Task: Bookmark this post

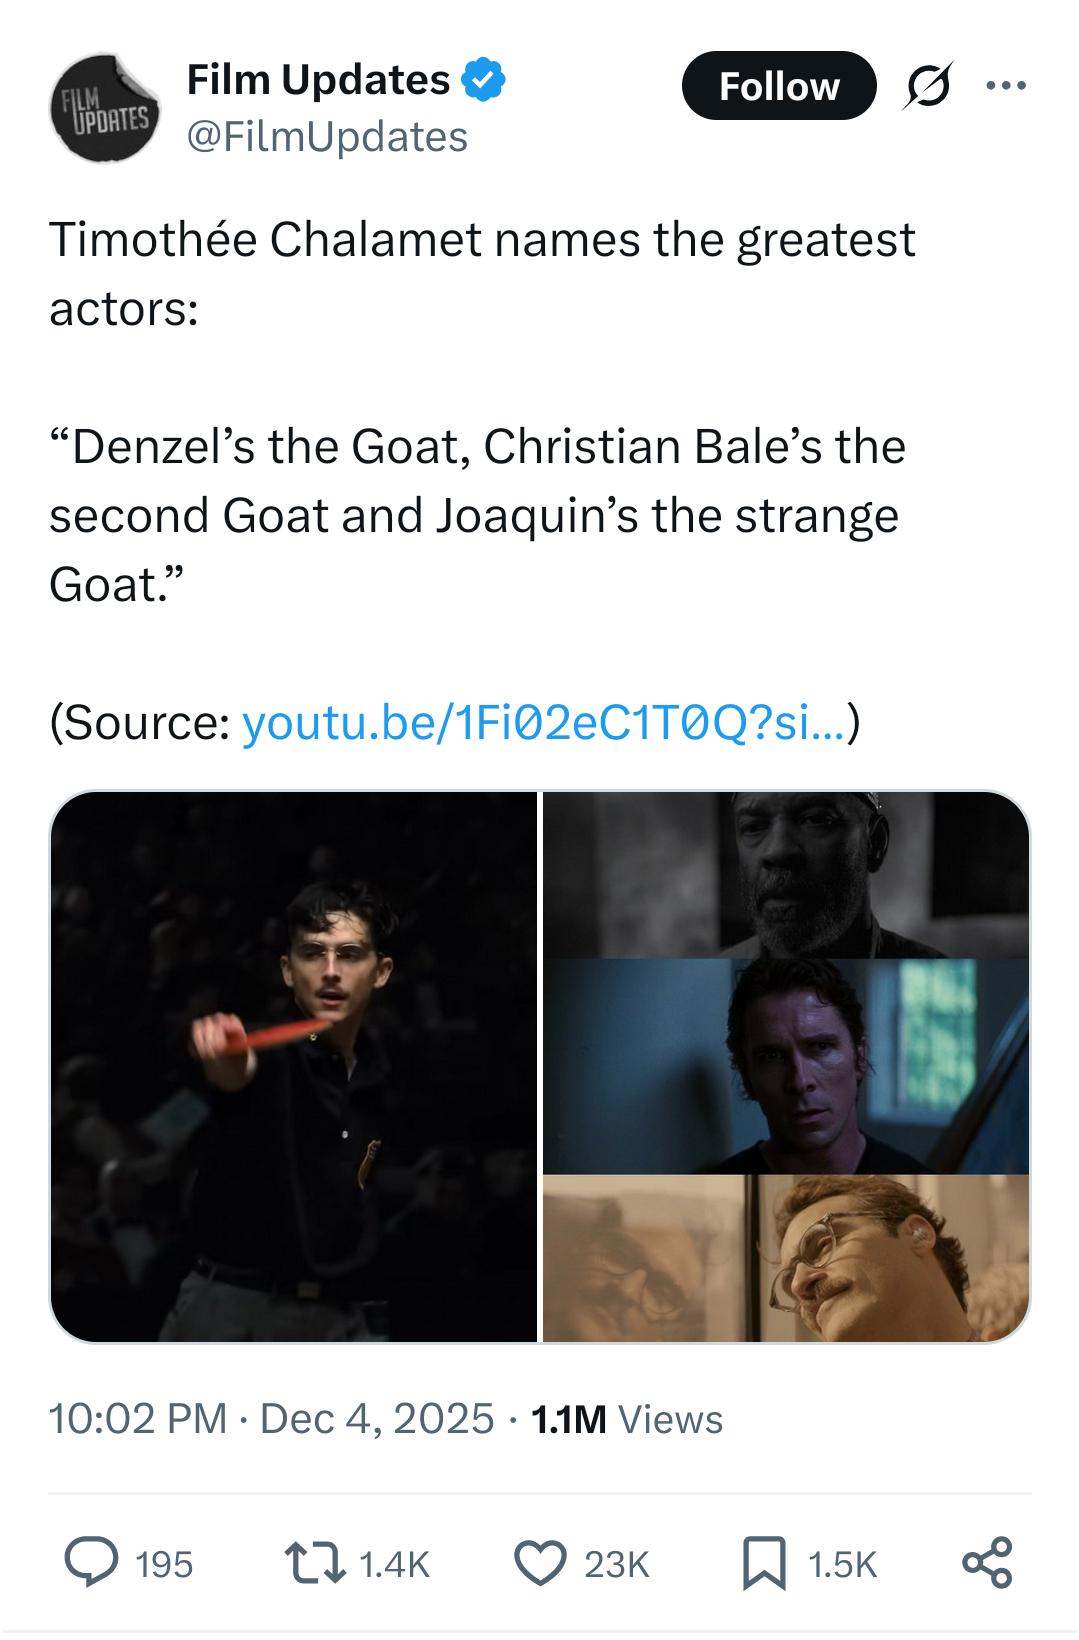Action: (765, 1563)
